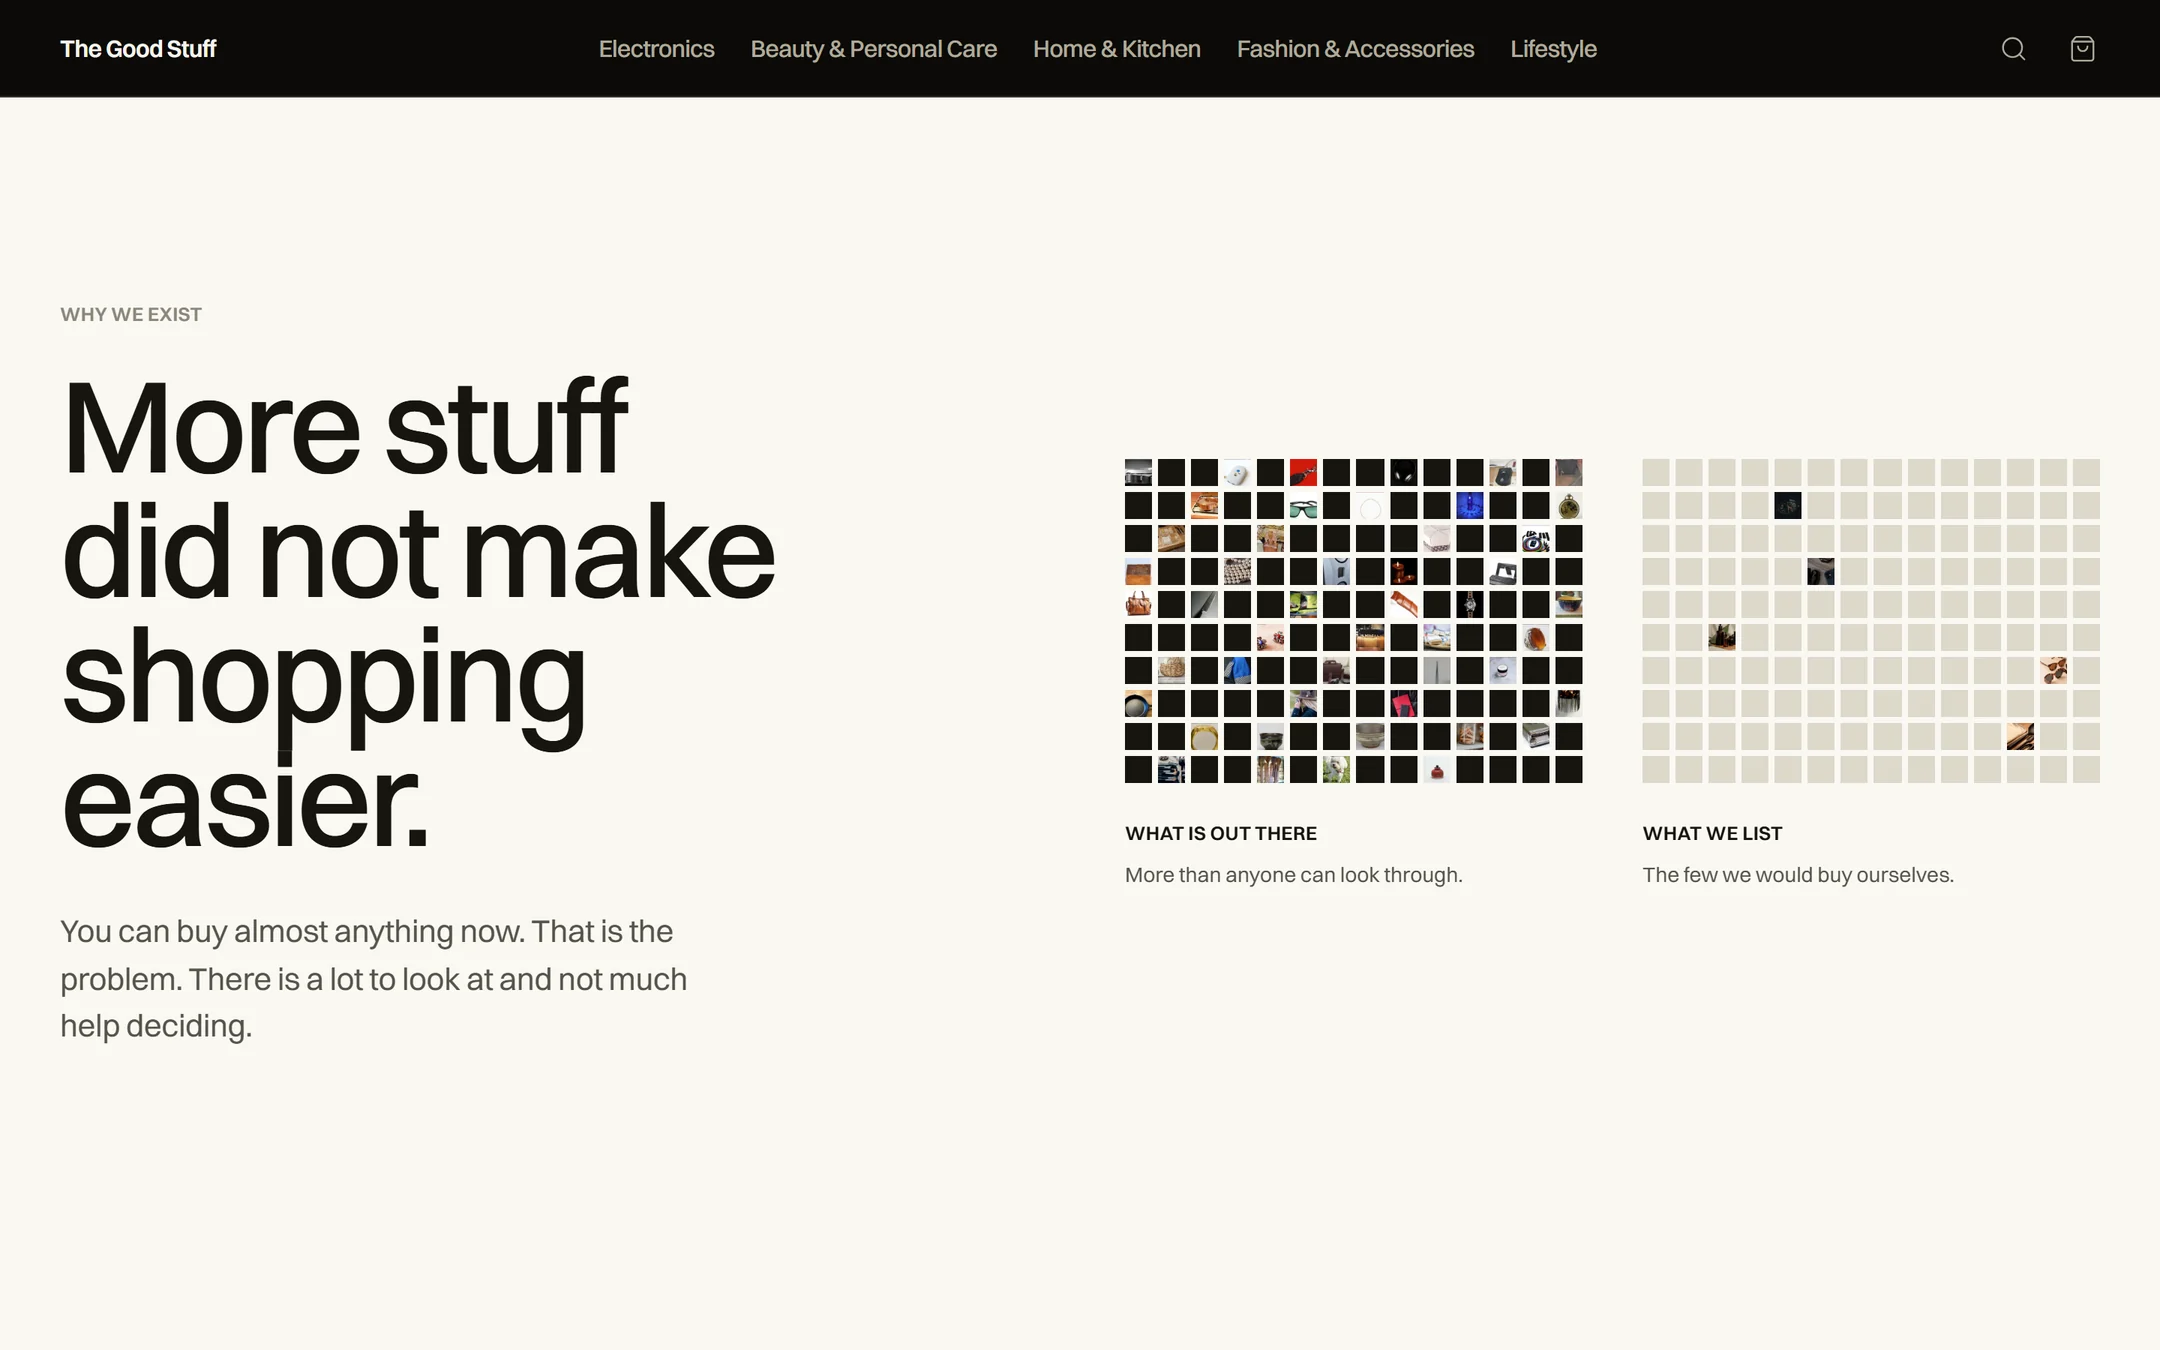Select the brown leather handbag thumbnail
This screenshot has width=2160, height=1350.
(1138, 604)
